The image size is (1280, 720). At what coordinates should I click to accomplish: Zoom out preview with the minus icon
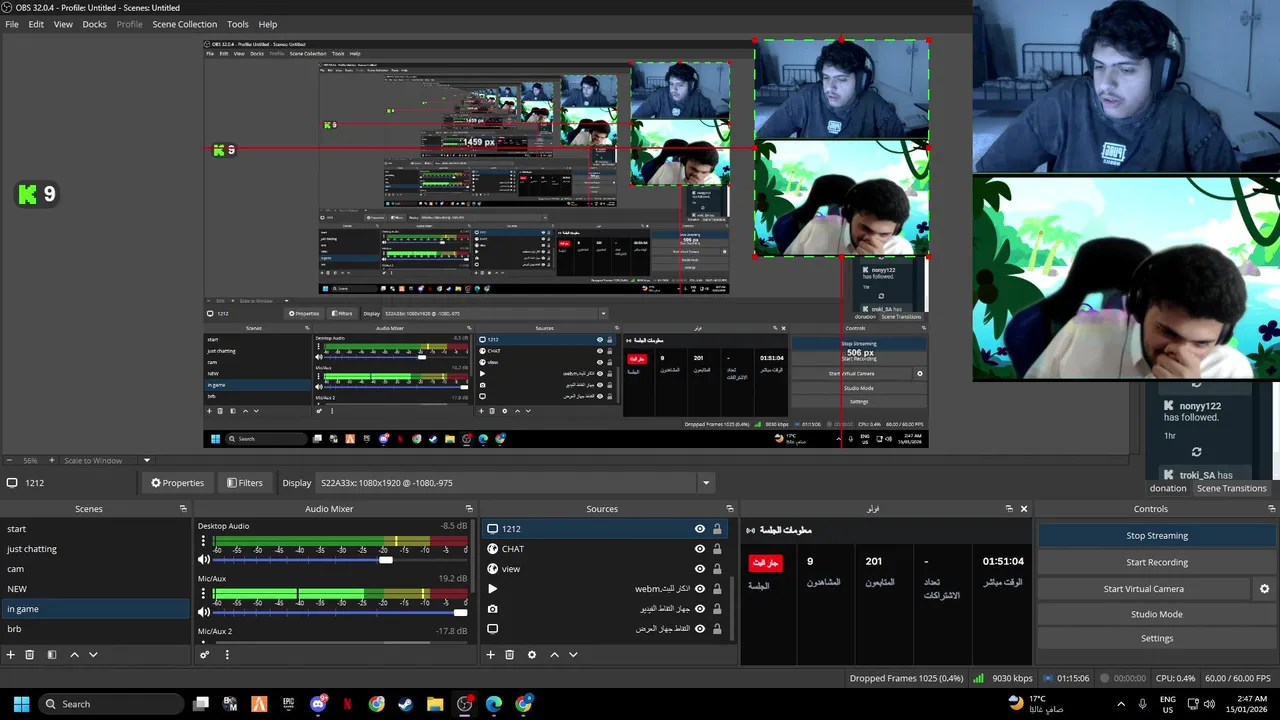coord(9,460)
